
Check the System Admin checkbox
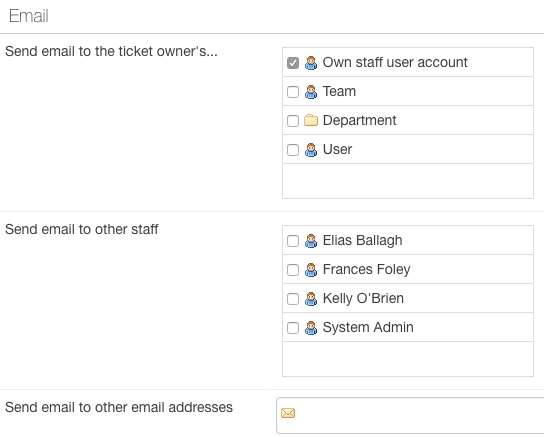pos(293,328)
